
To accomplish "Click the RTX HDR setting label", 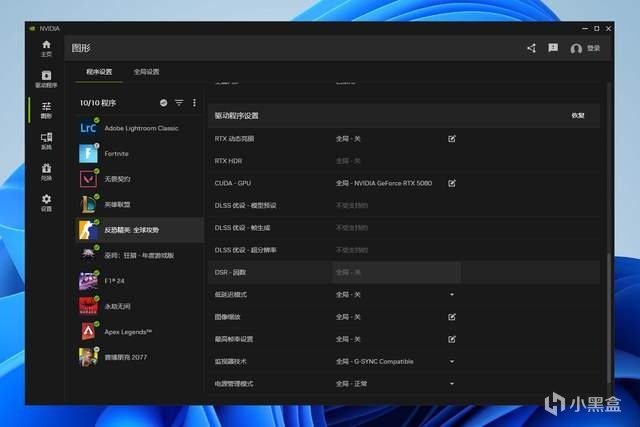I will (x=228, y=161).
